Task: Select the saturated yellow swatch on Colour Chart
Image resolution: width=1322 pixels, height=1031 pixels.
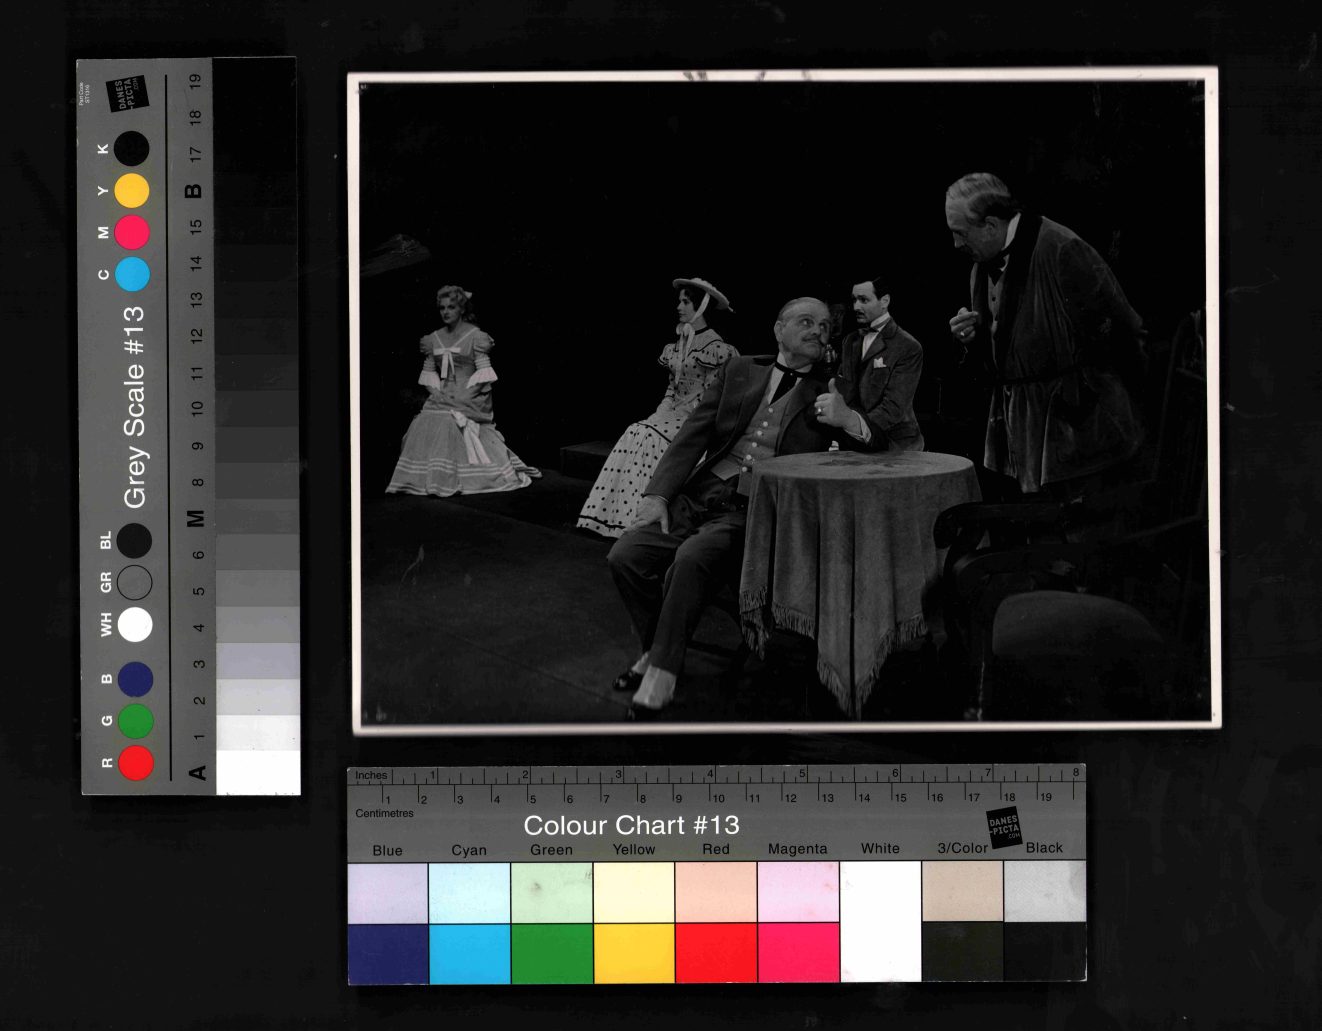Action: pyautogui.click(x=633, y=952)
